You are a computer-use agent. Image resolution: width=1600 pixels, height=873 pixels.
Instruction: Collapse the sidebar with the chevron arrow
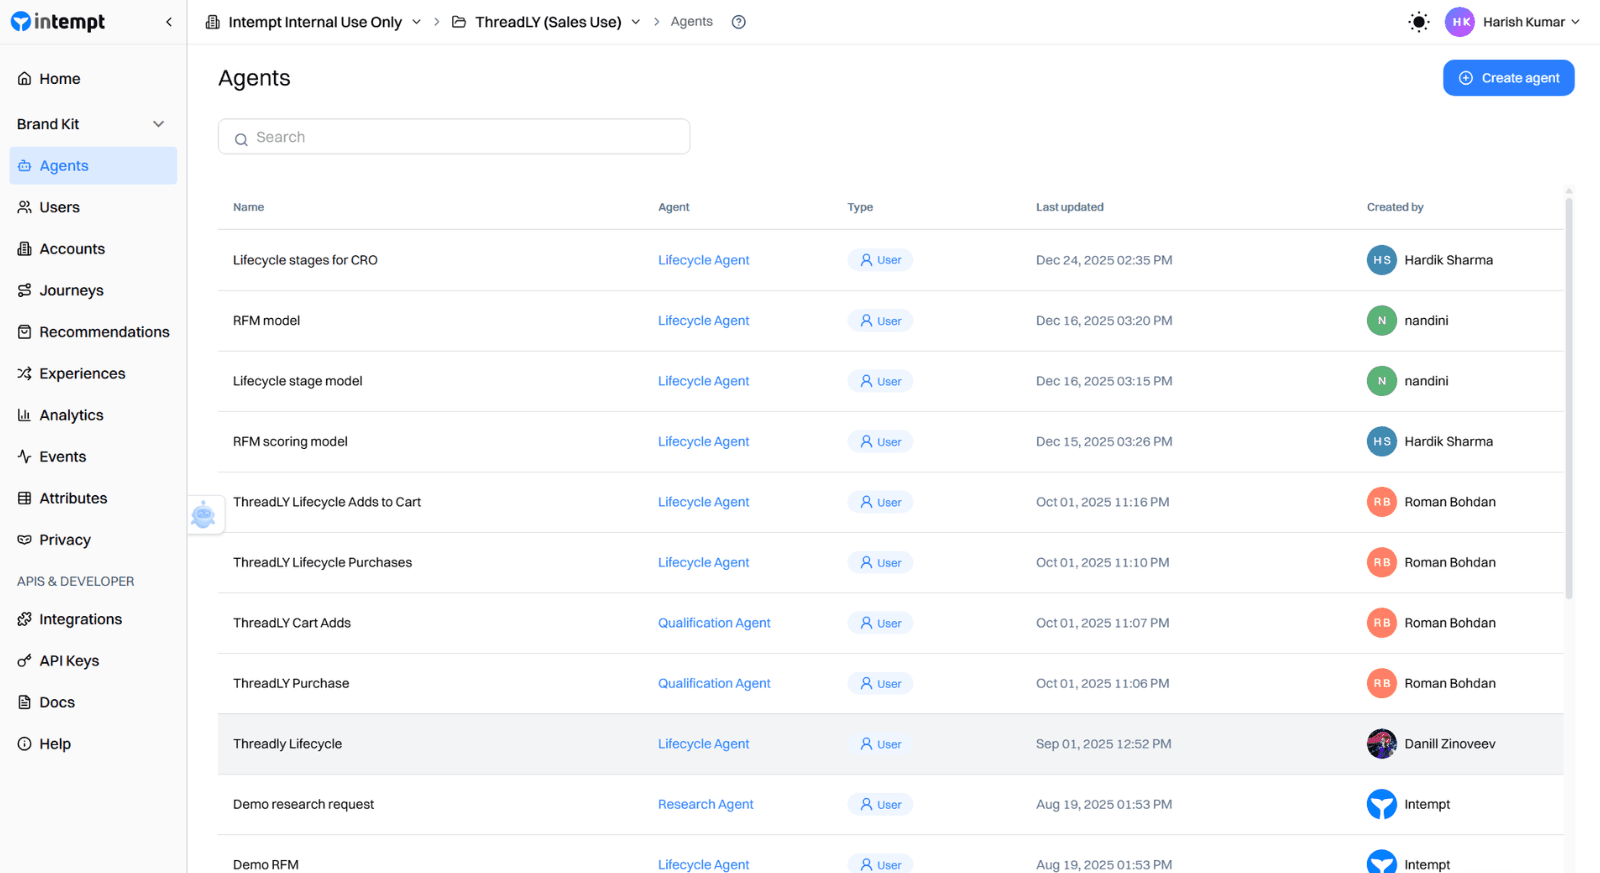click(168, 22)
